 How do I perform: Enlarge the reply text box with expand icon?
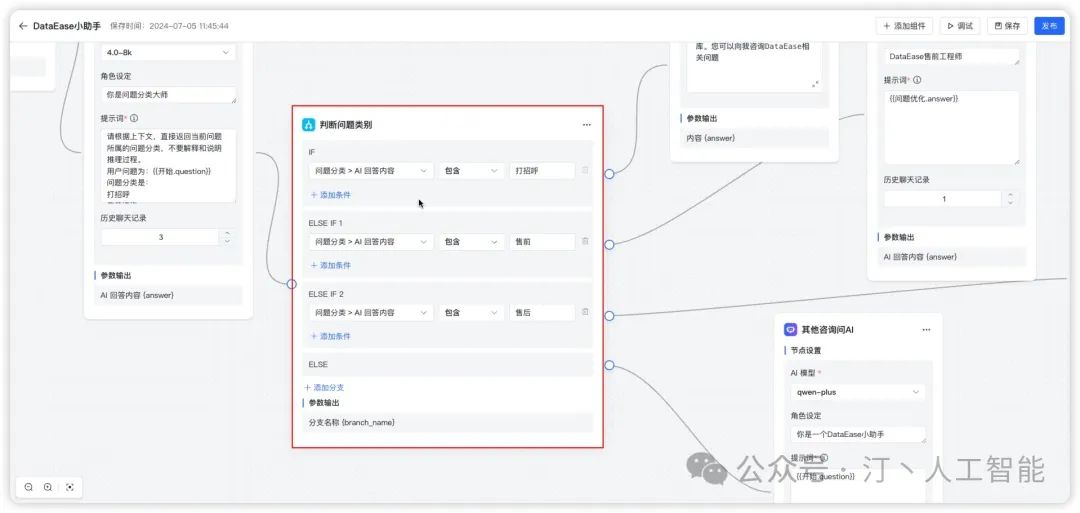click(x=815, y=84)
